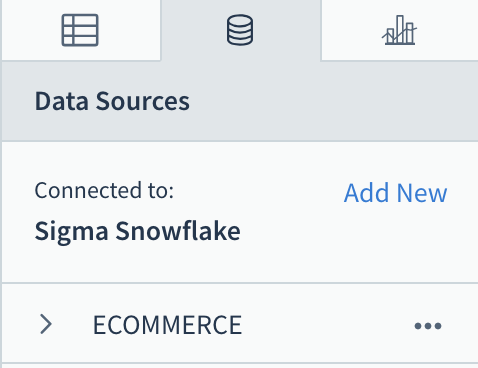
Task: Click the Connected to label
Action: (104, 190)
